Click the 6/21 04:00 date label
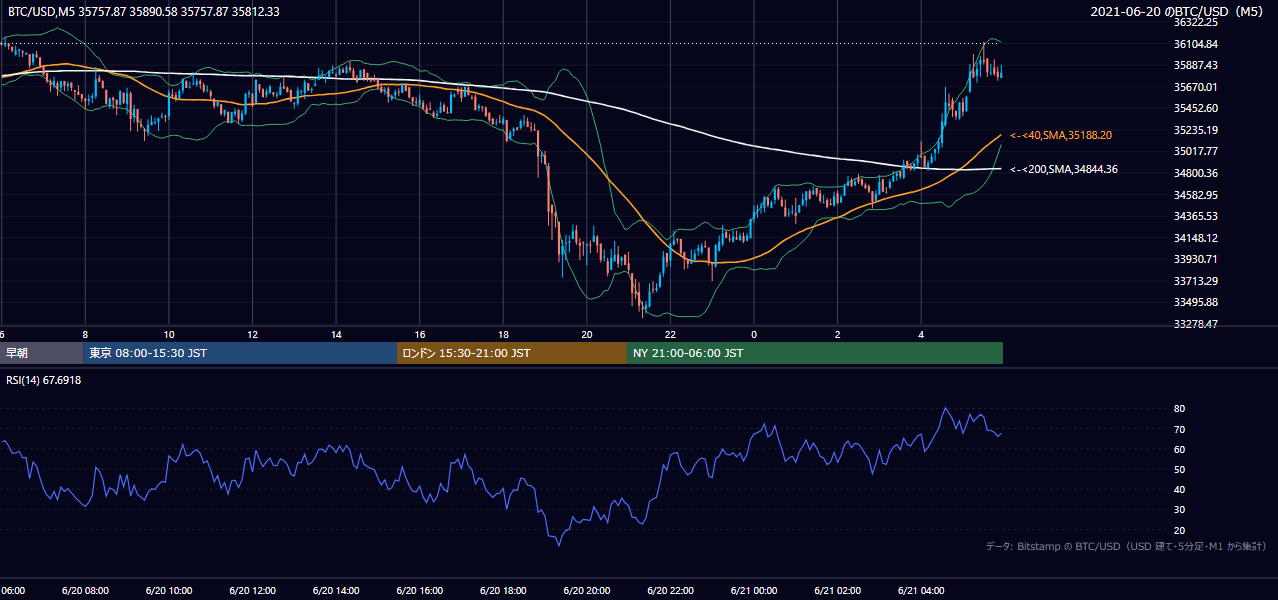Screen dimensions: 1278x600 (x=921, y=590)
